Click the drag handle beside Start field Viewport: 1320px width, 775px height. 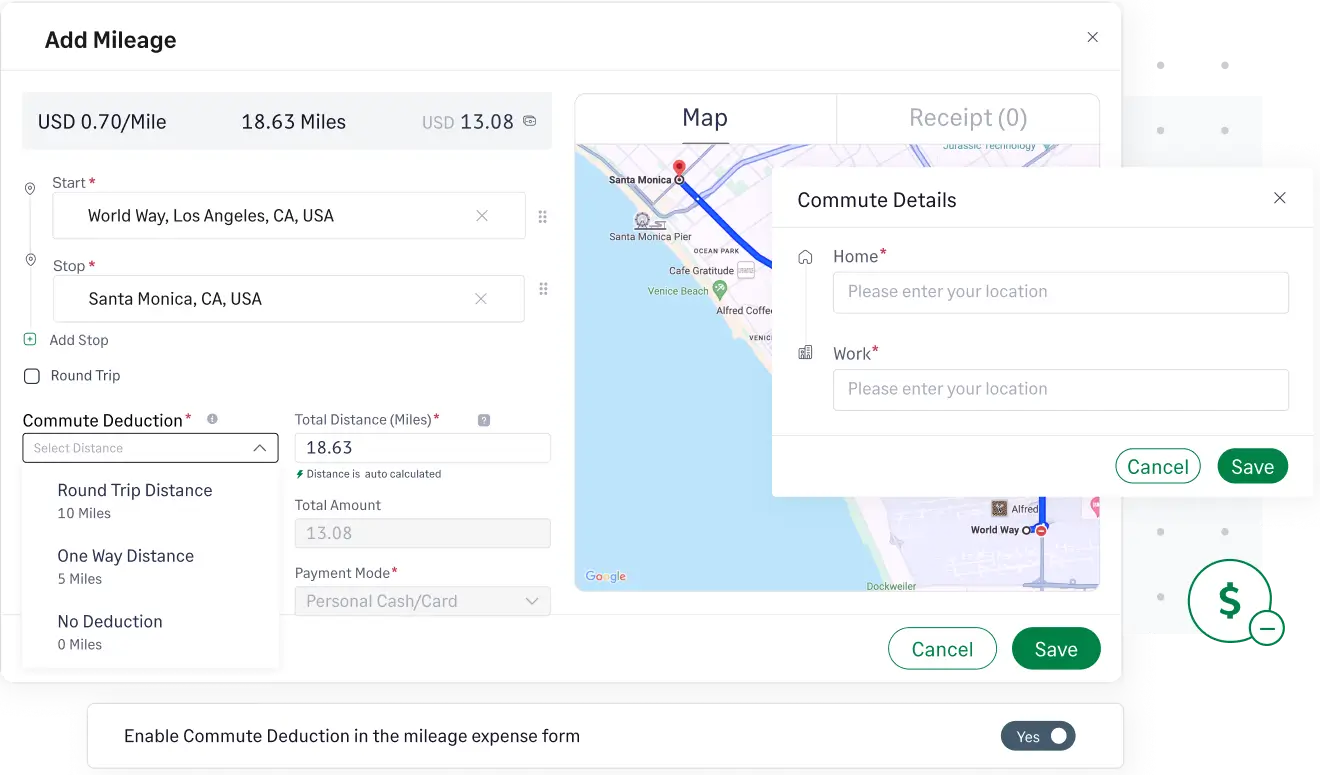(x=543, y=217)
